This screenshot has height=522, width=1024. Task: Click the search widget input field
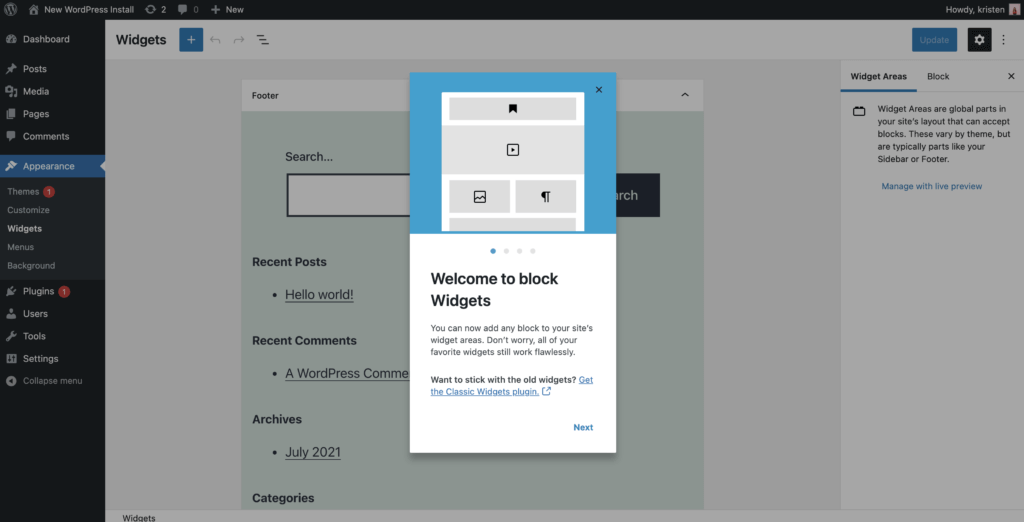pos(349,195)
